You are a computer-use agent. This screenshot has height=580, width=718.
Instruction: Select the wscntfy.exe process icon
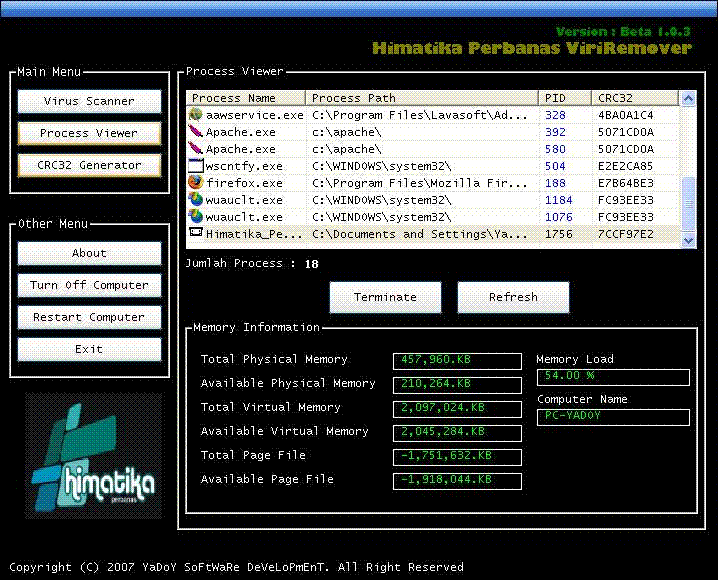196,166
